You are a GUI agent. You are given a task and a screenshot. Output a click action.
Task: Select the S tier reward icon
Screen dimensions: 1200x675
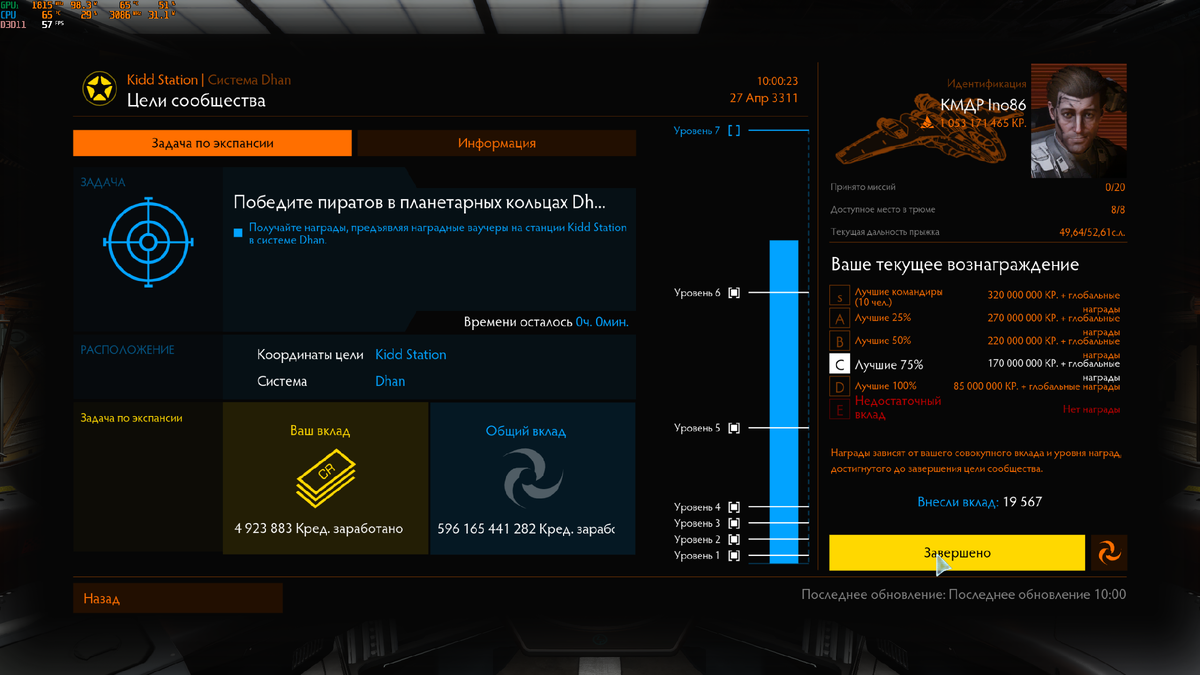point(840,296)
